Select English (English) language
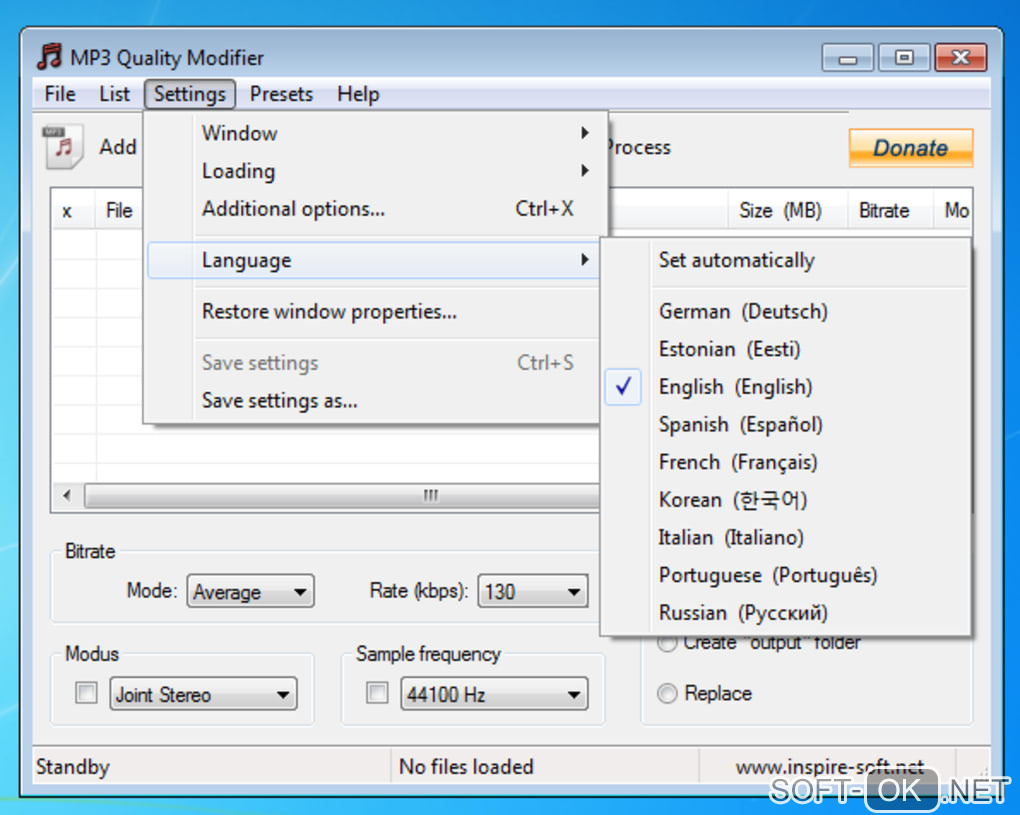This screenshot has height=815, width=1020. pyautogui.click(x=786, y=387)
